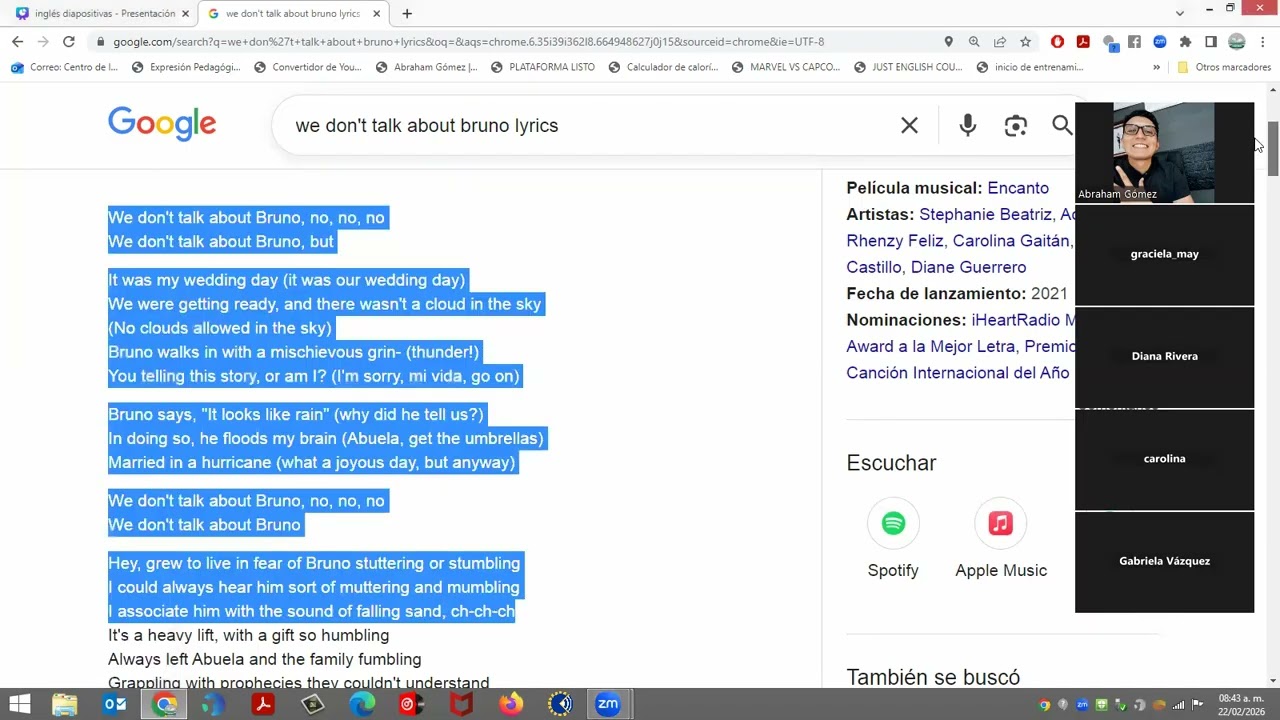Click the Google search input field

pos(590,125)
